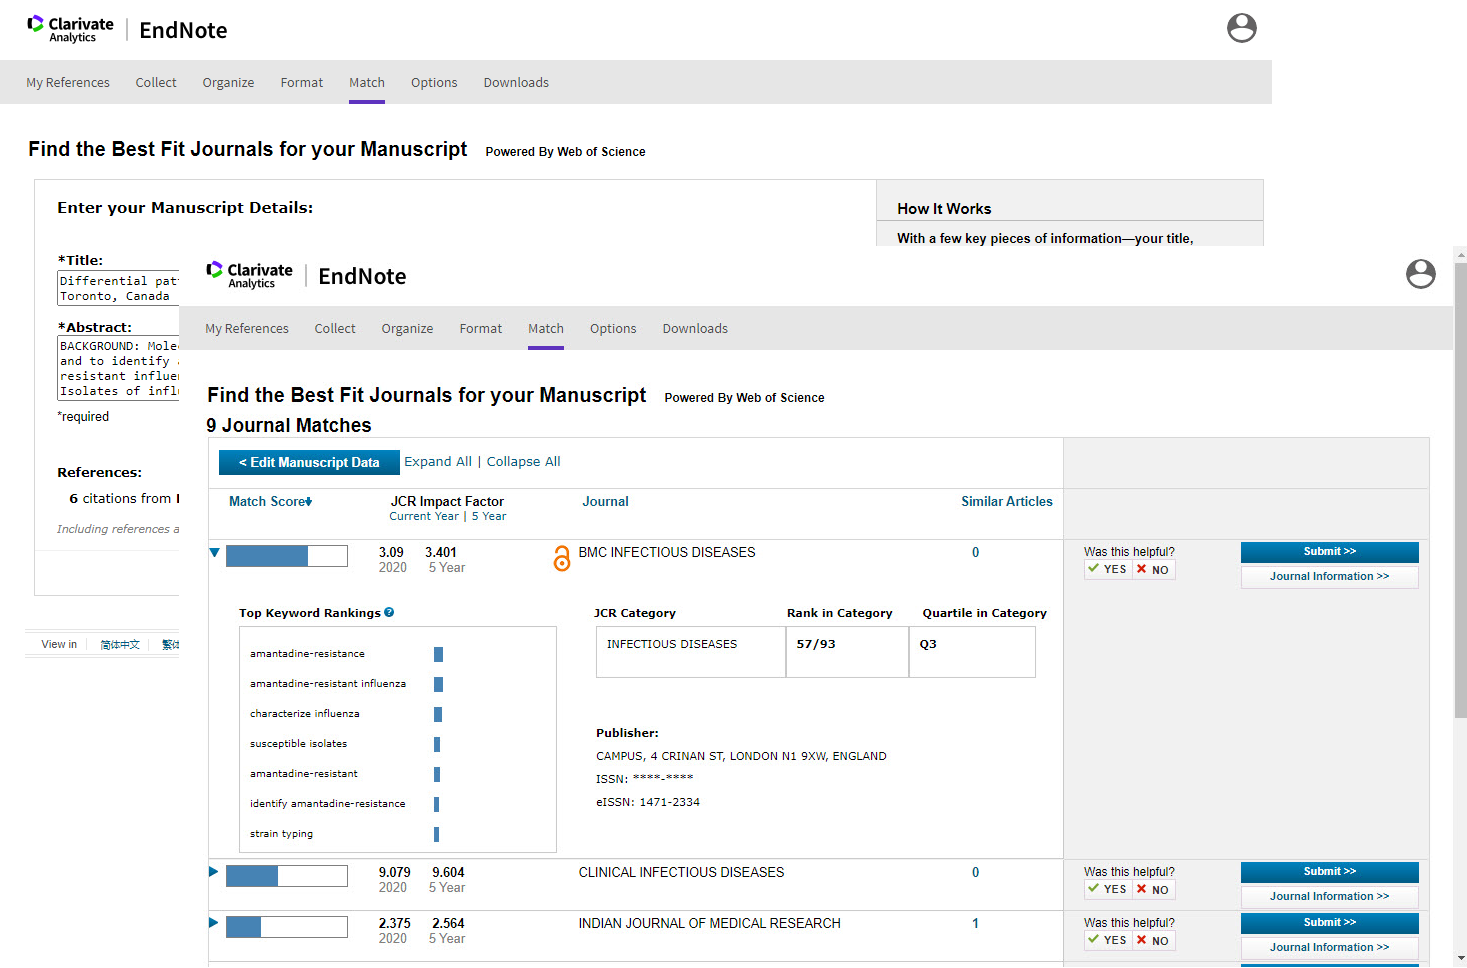Submit to Clinical Infectious Diseases
1467x968 pixels.
1330,872
